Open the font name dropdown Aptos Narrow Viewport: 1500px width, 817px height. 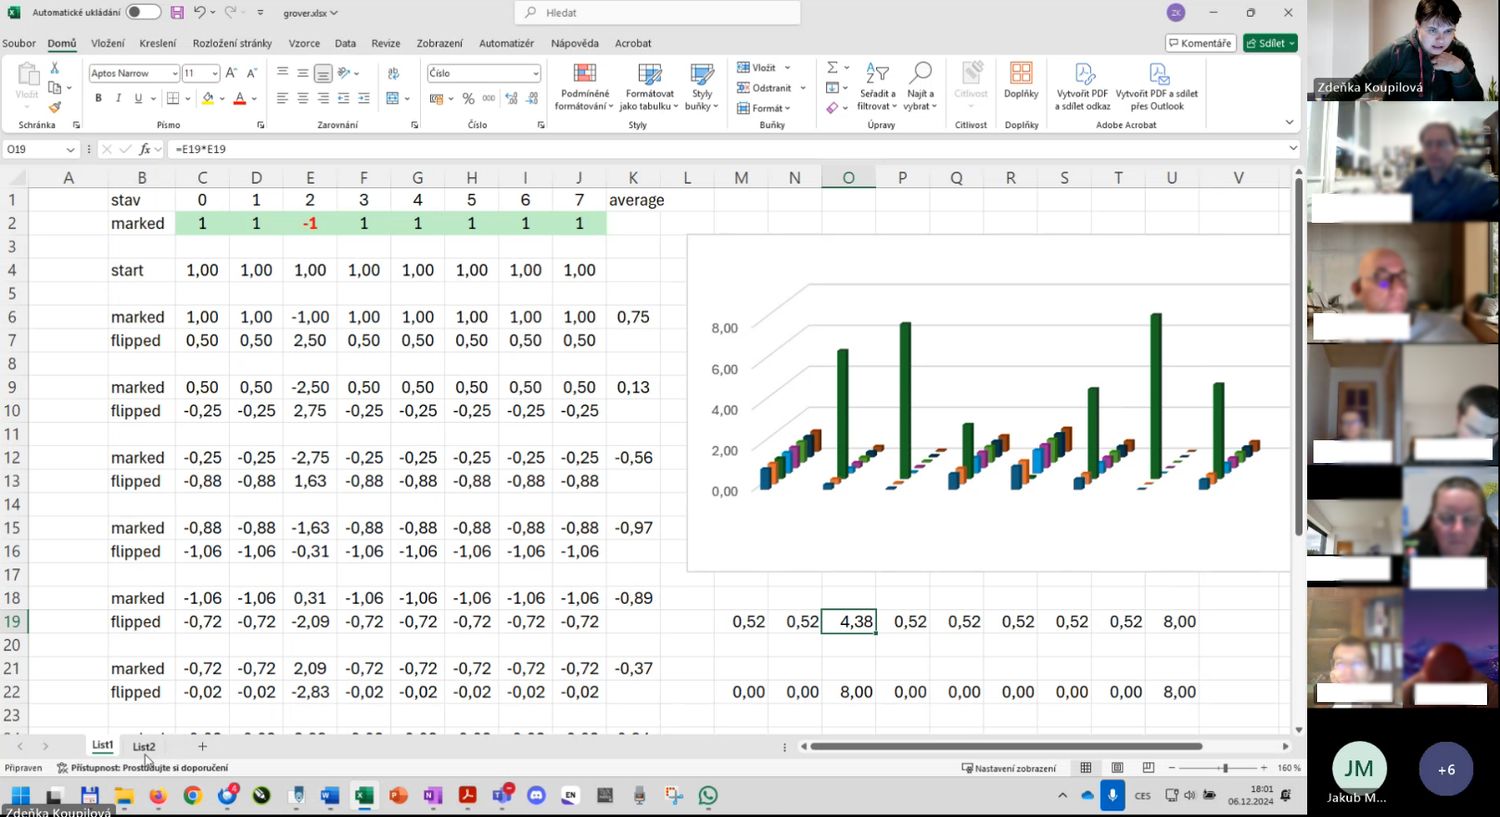174,73
